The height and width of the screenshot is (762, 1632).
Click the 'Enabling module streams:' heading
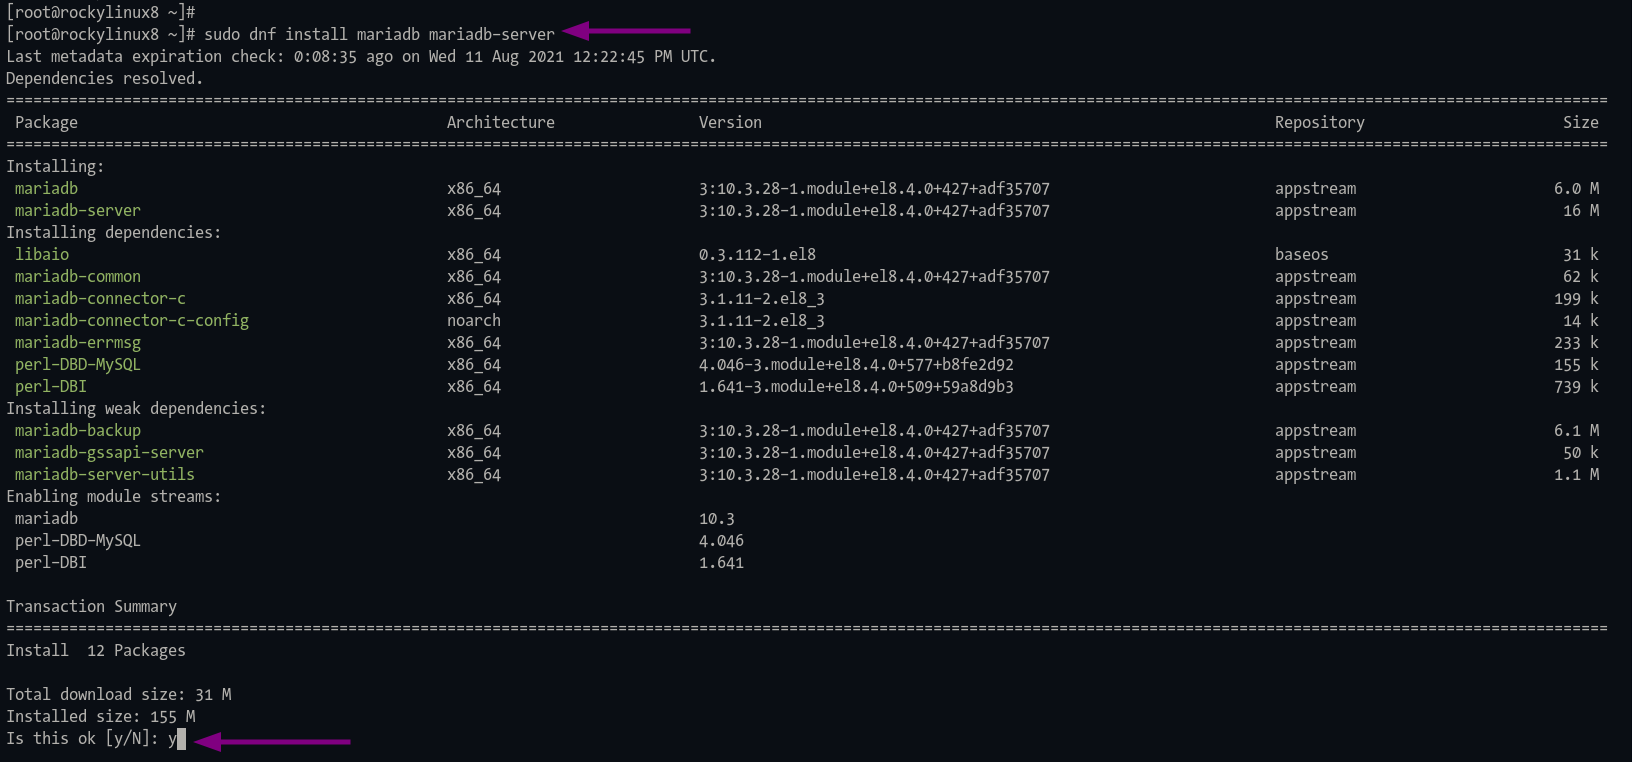pos(114,496)
